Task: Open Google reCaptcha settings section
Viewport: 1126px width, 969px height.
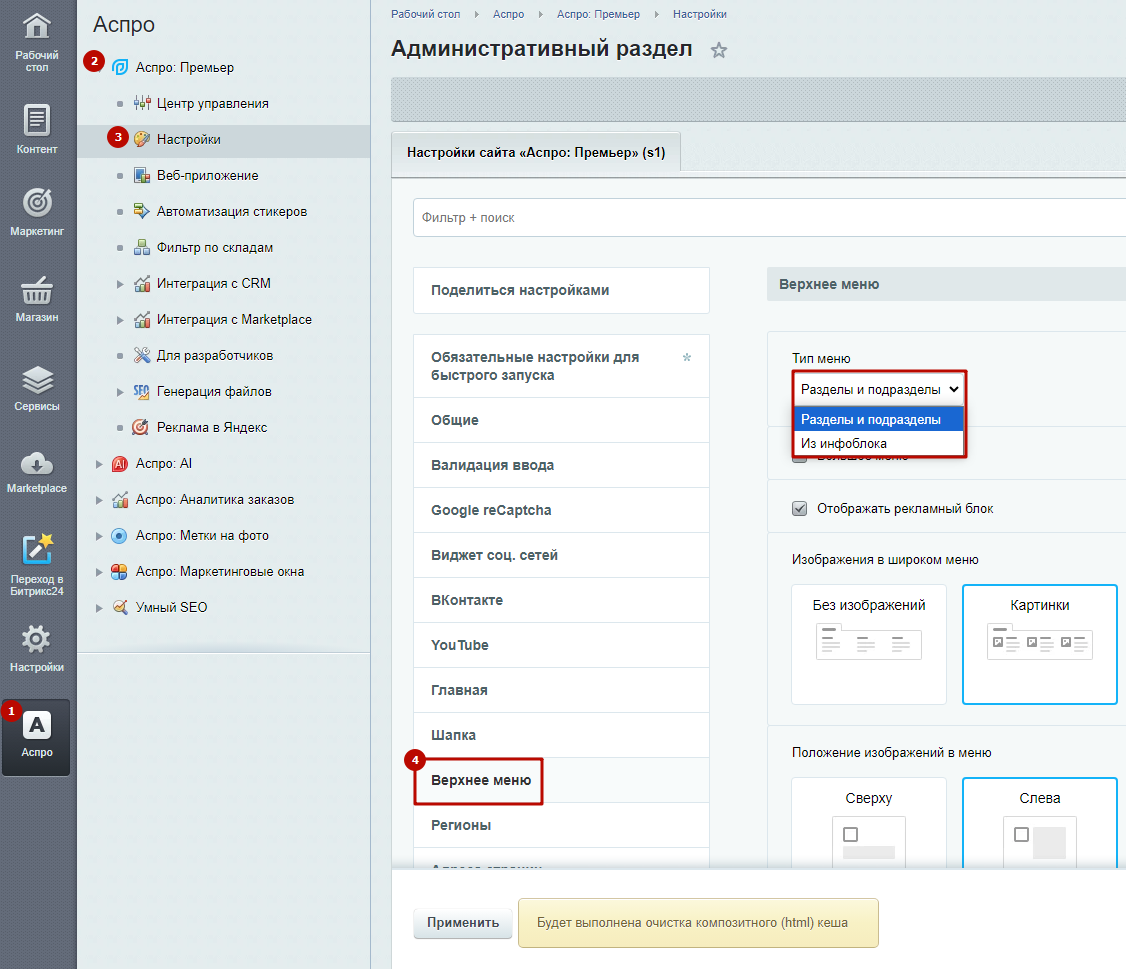Action: (x=561, y=510)
